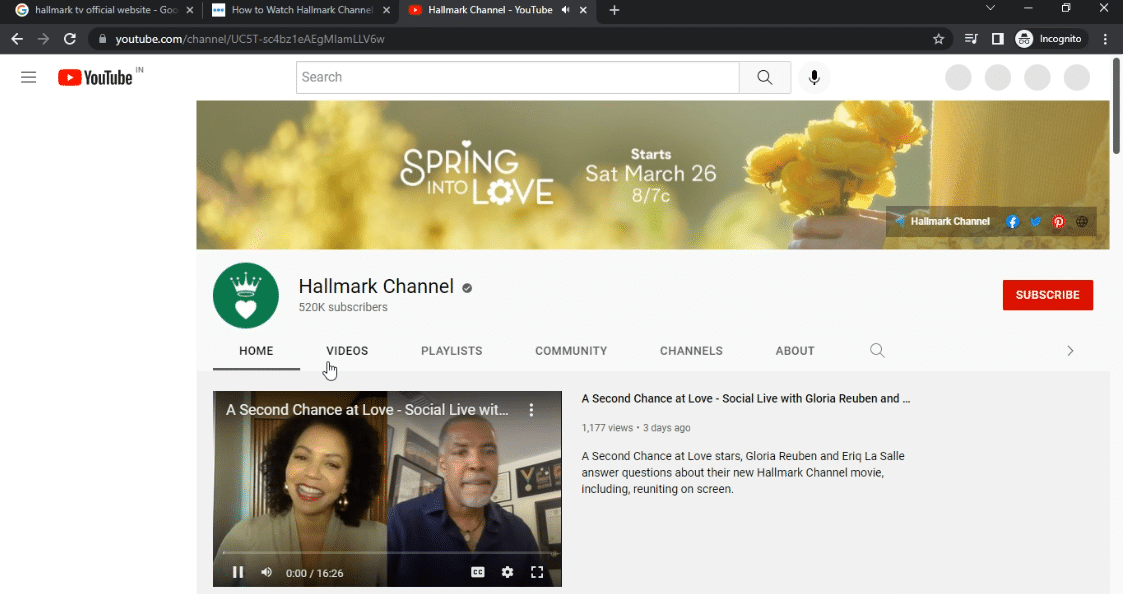The width and height of the screenshot is (1123, 594).
Task: Click the verified badge next to Hallmark Channel
Action: 467,288
